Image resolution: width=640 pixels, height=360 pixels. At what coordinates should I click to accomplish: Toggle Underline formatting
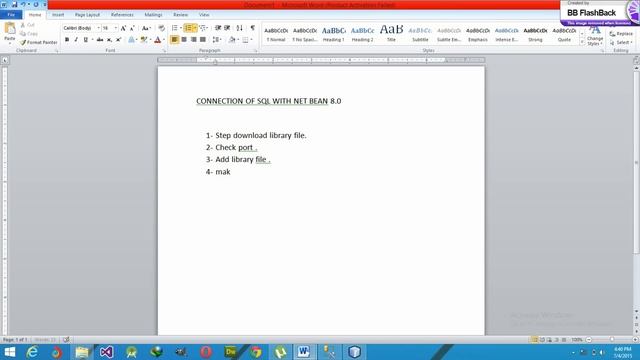[85, 40]
